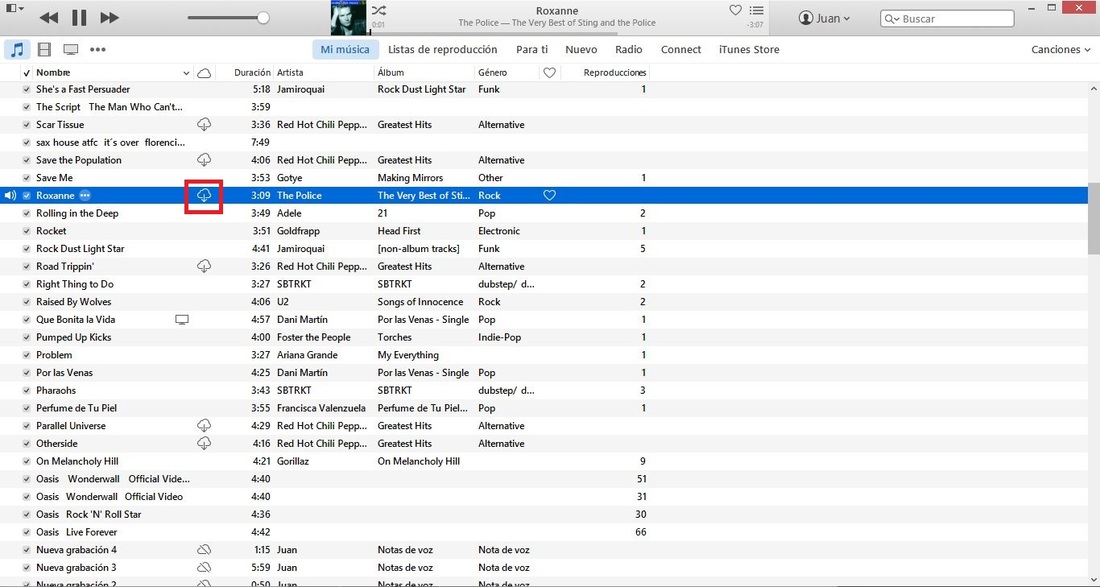
Task: Sort by the Reproducciones column
Action: [x=615, y=72]
